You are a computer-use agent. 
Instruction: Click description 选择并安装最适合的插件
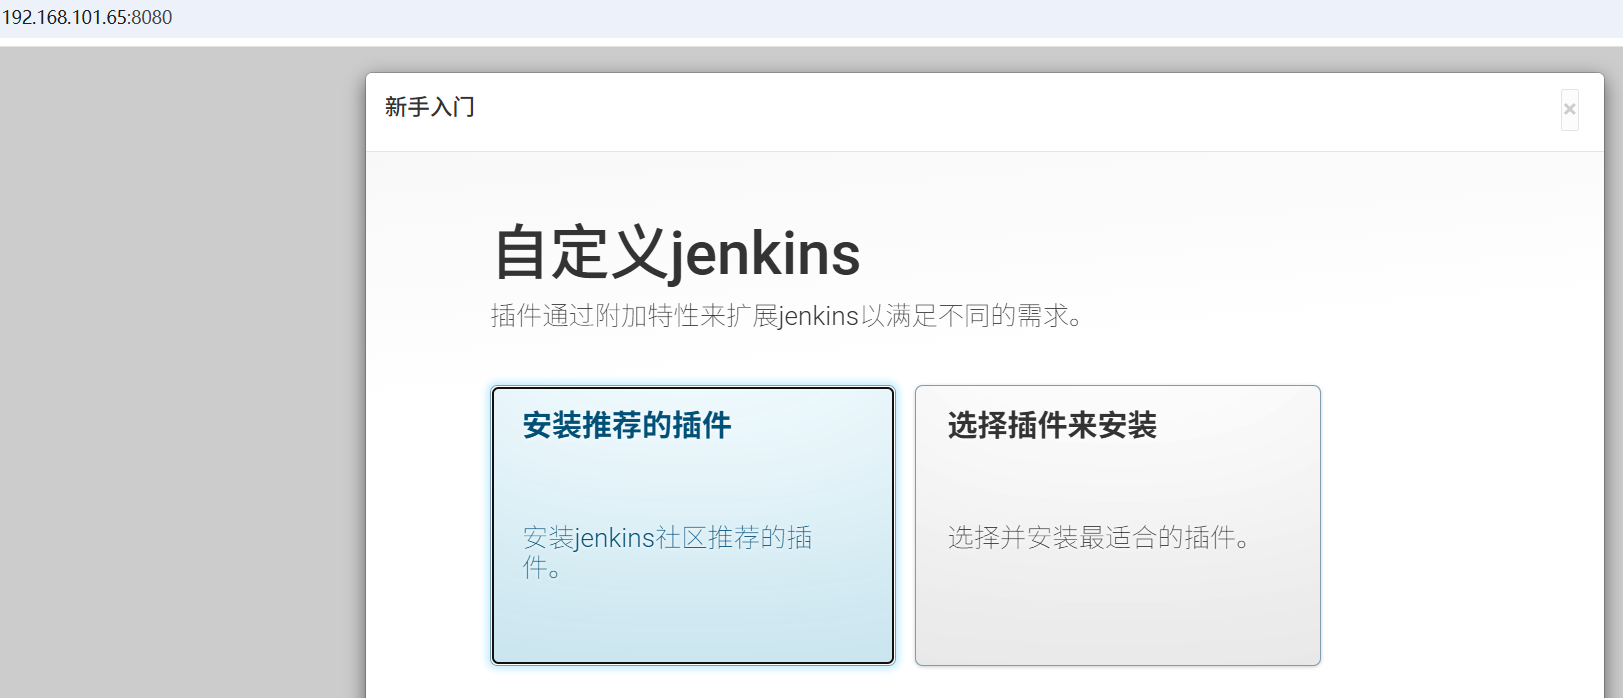tap(1099, 538)
